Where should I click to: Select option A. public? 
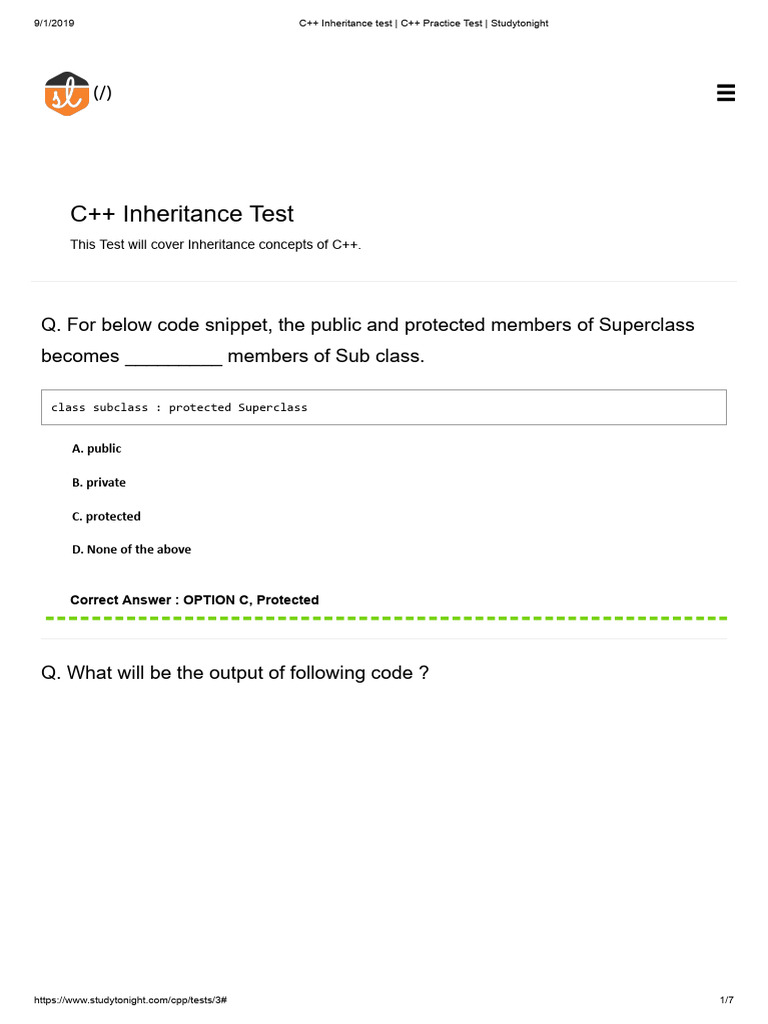(x=96, y=449)
